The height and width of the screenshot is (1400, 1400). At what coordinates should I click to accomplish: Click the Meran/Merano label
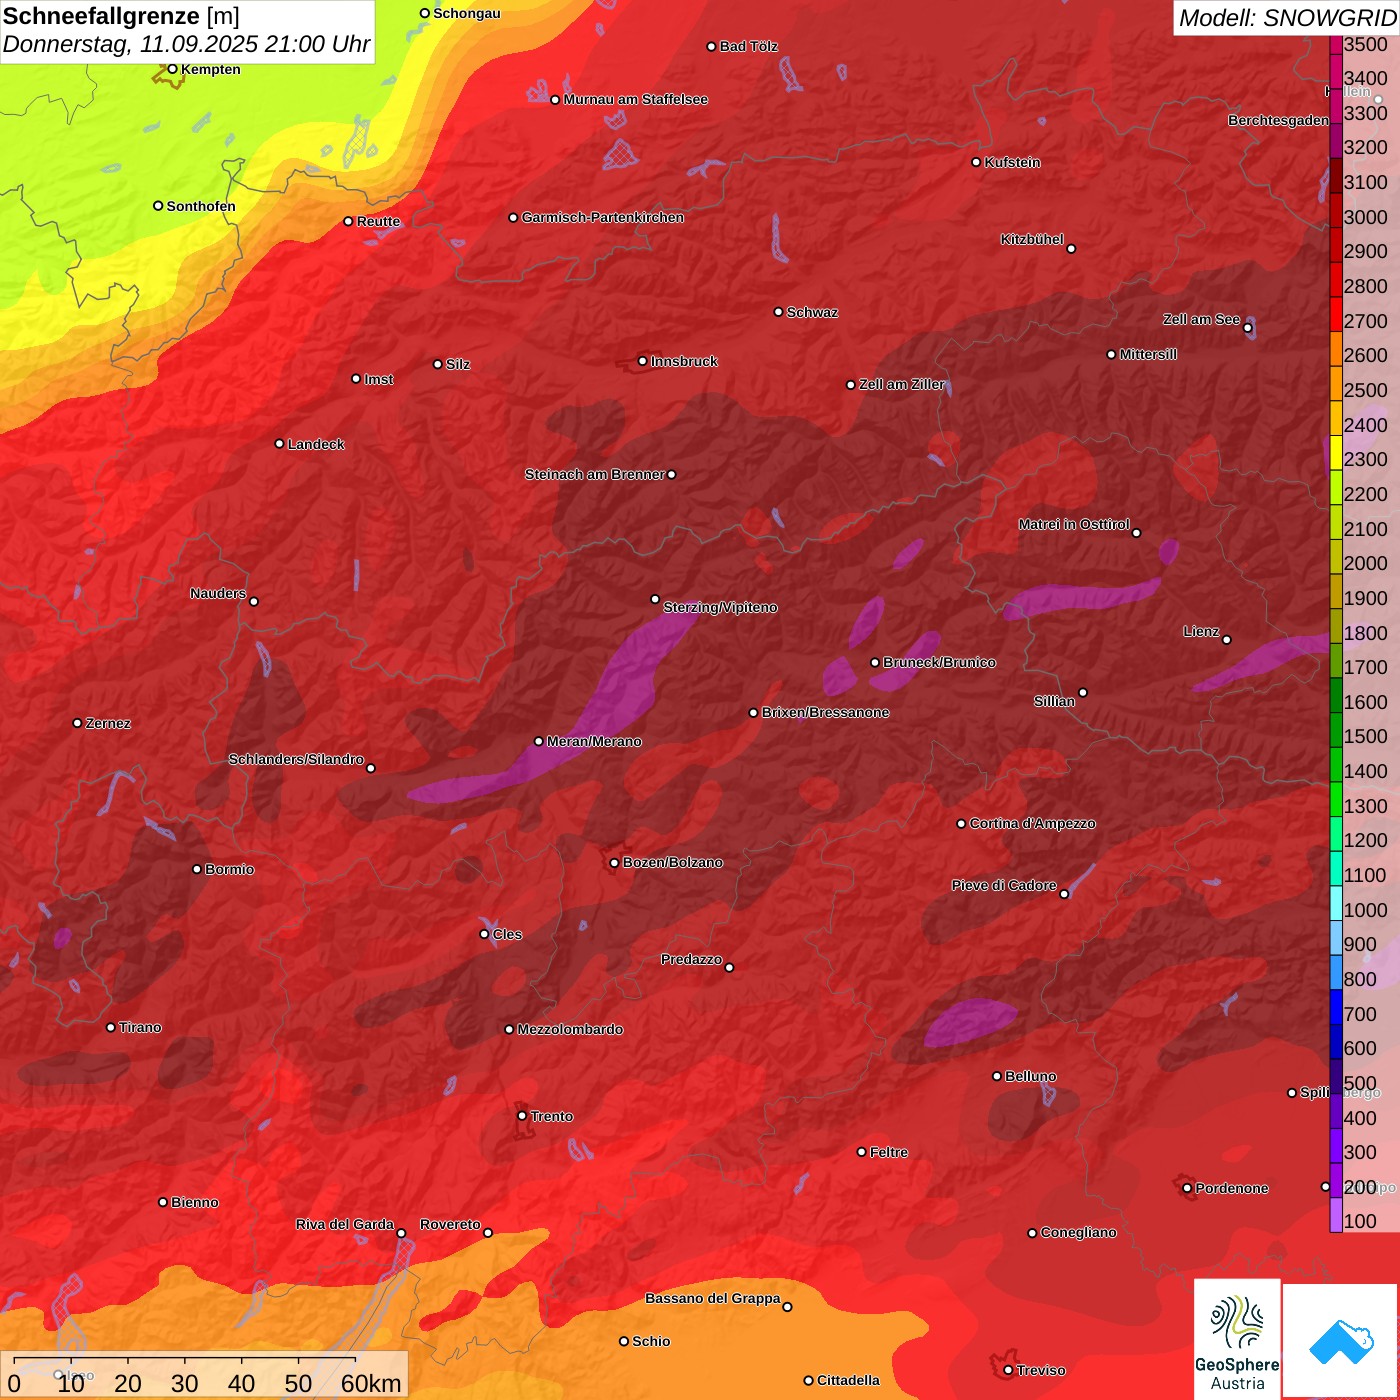tap(594, 741)
